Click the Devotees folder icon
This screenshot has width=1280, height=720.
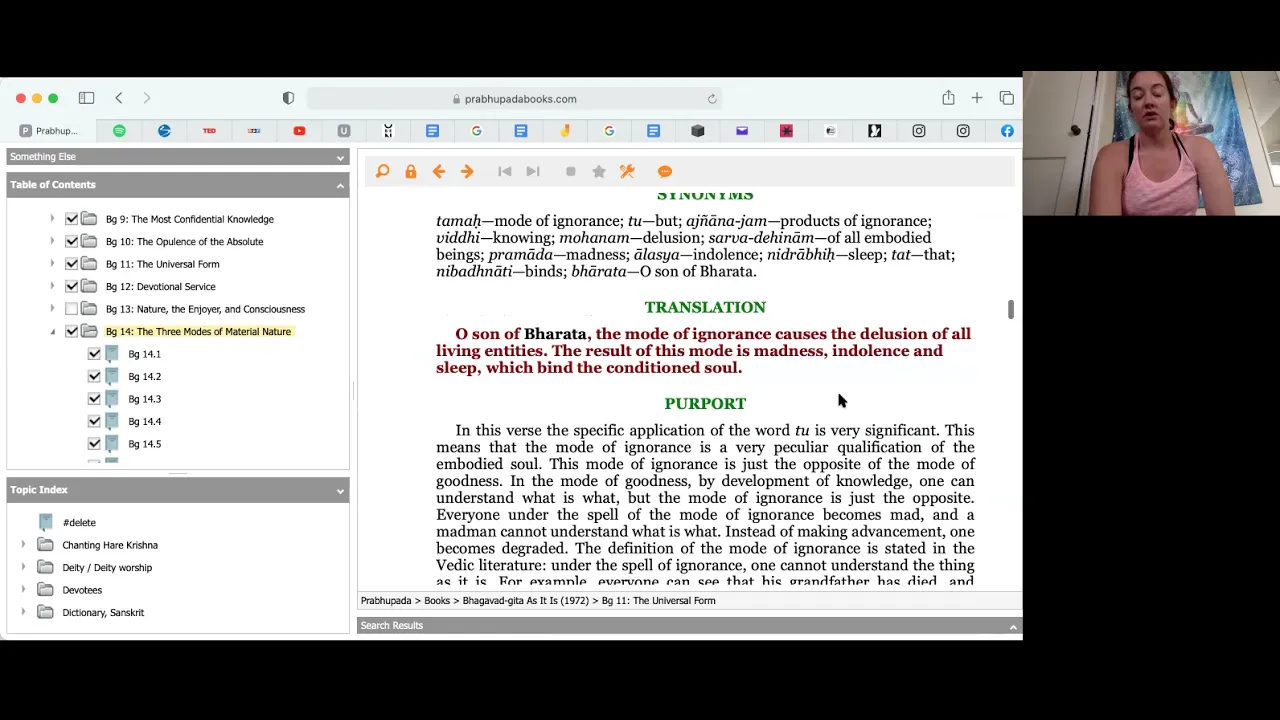pyautogui.click(x=45, y=590)
